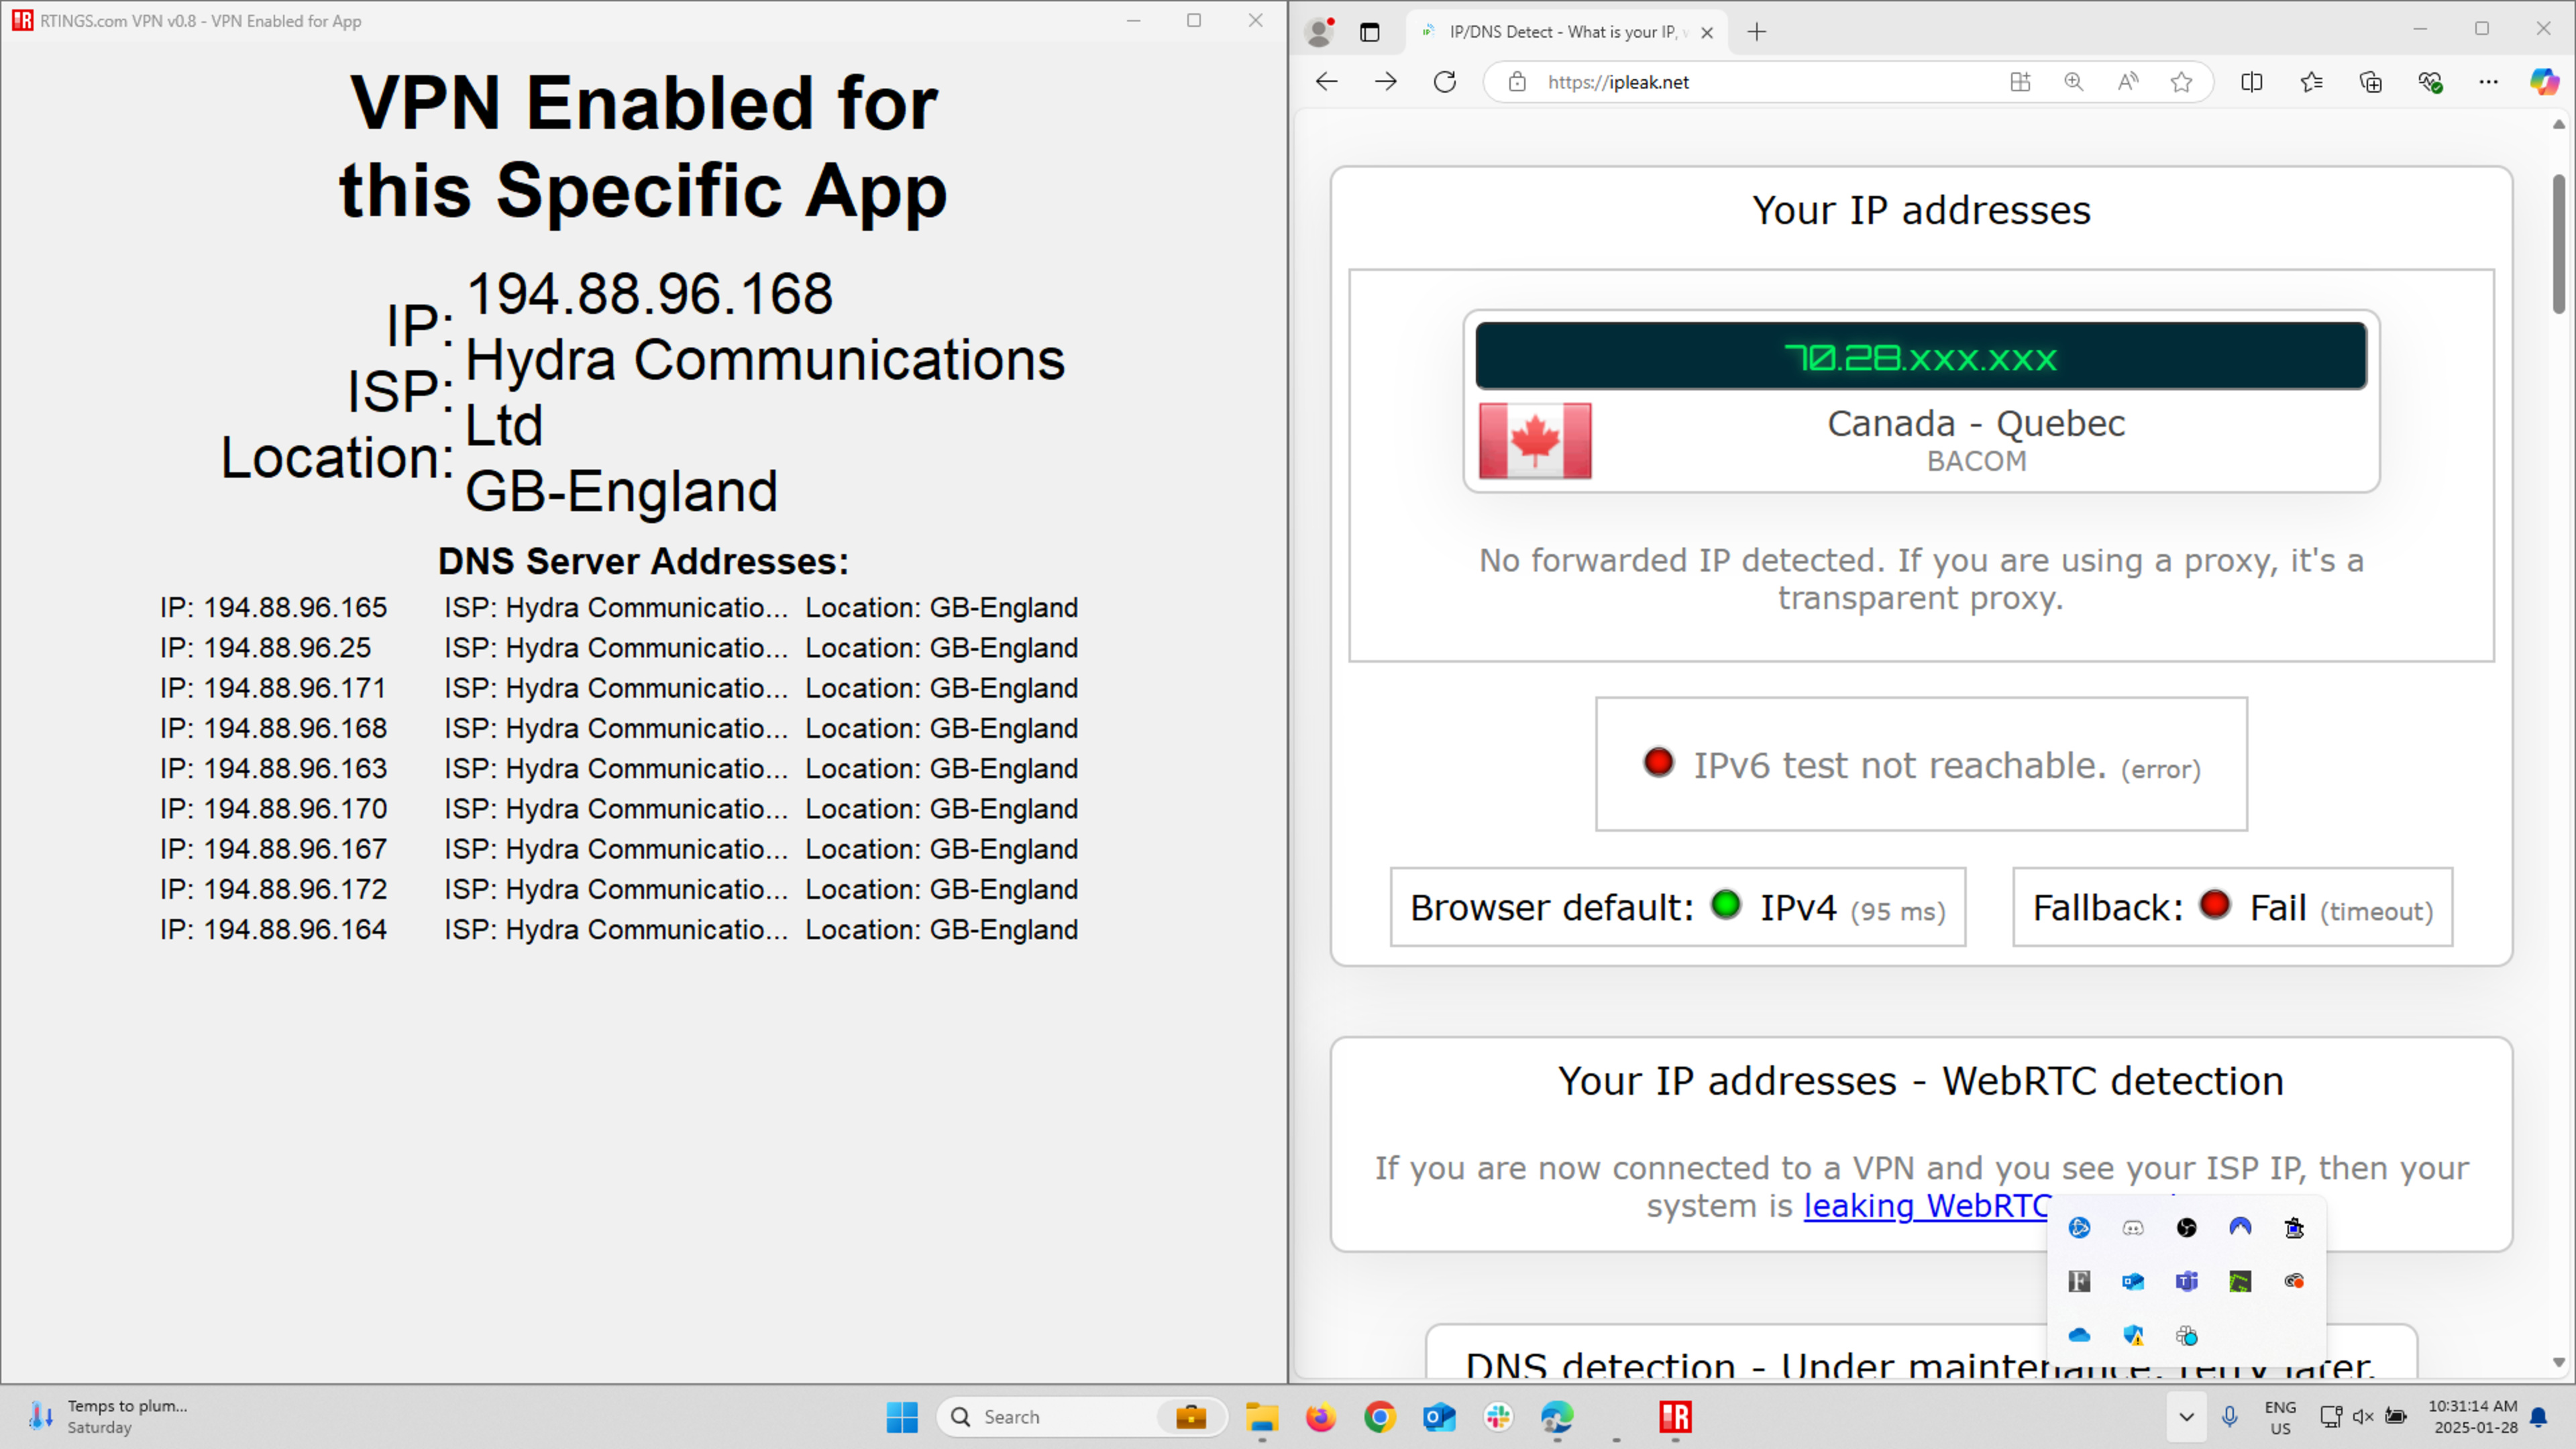Toggle the microphone icon in the system tray
This screenshot has height=1449, width=2576.
coord(2228,1416)
